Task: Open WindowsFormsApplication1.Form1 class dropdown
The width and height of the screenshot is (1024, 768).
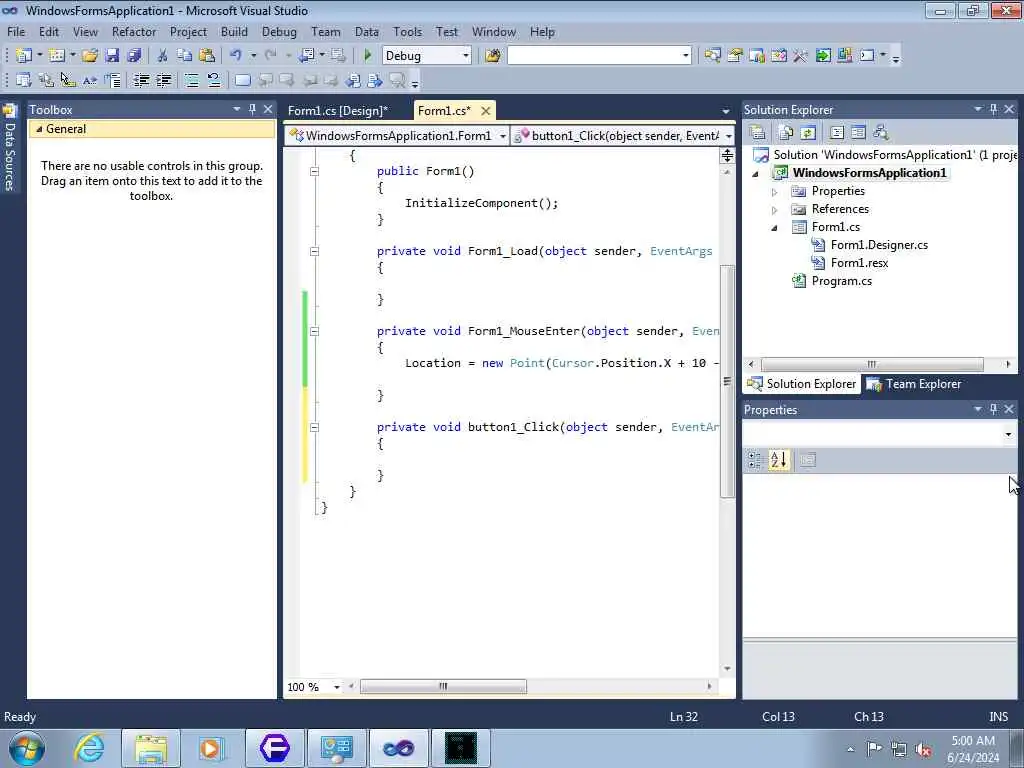Action: pyautogui.click(x=502, y=136)
